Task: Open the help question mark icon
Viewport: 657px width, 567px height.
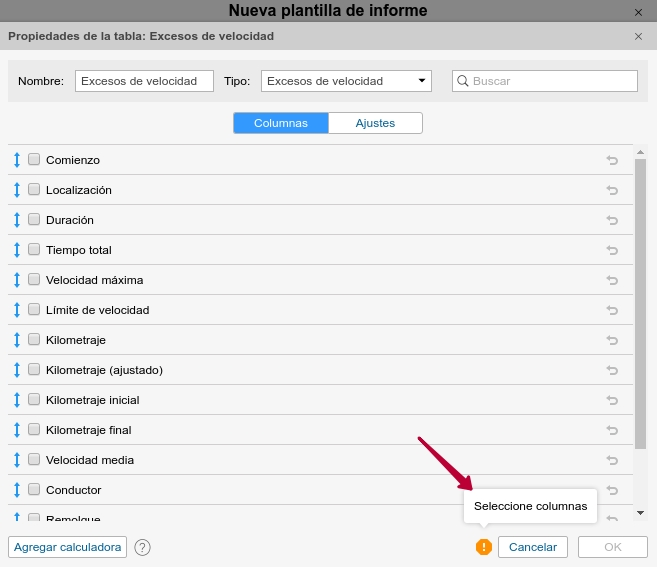Action: (x=142, y=547)
